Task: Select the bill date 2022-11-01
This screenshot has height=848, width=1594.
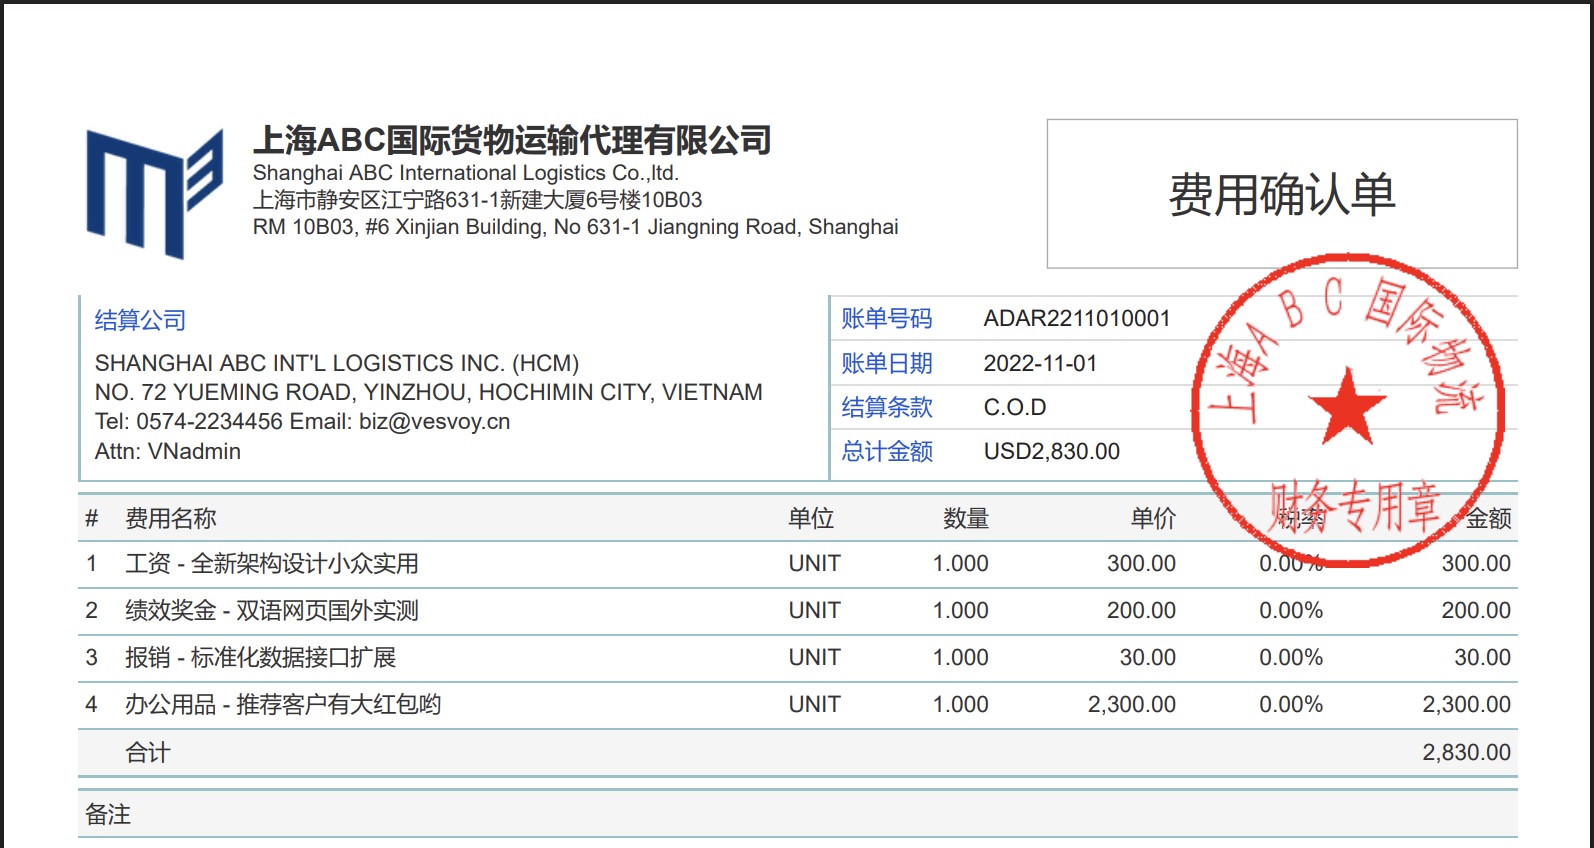Action: pyautogui.click(x=1040, y=364)
